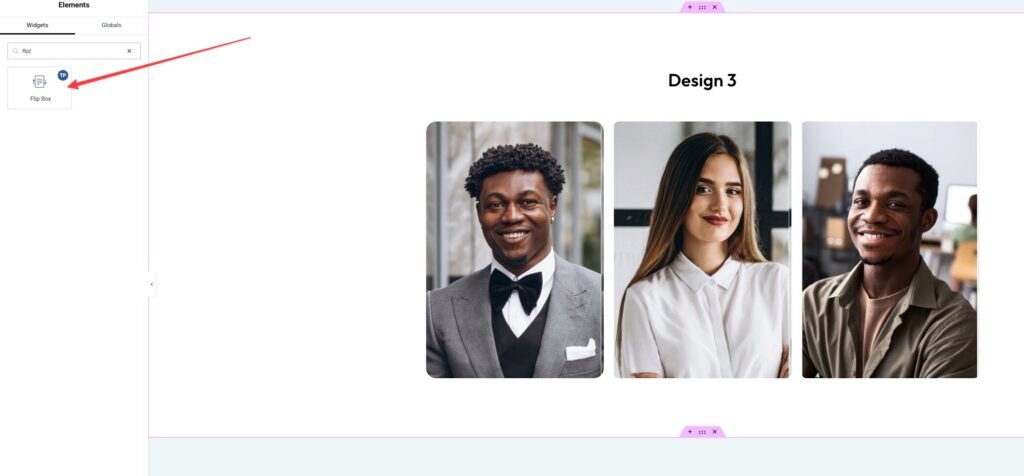Click the Flip Box widget label text
Viewport: 1024px width, 476px height.
pyautogui.click(x=40, y=99)
